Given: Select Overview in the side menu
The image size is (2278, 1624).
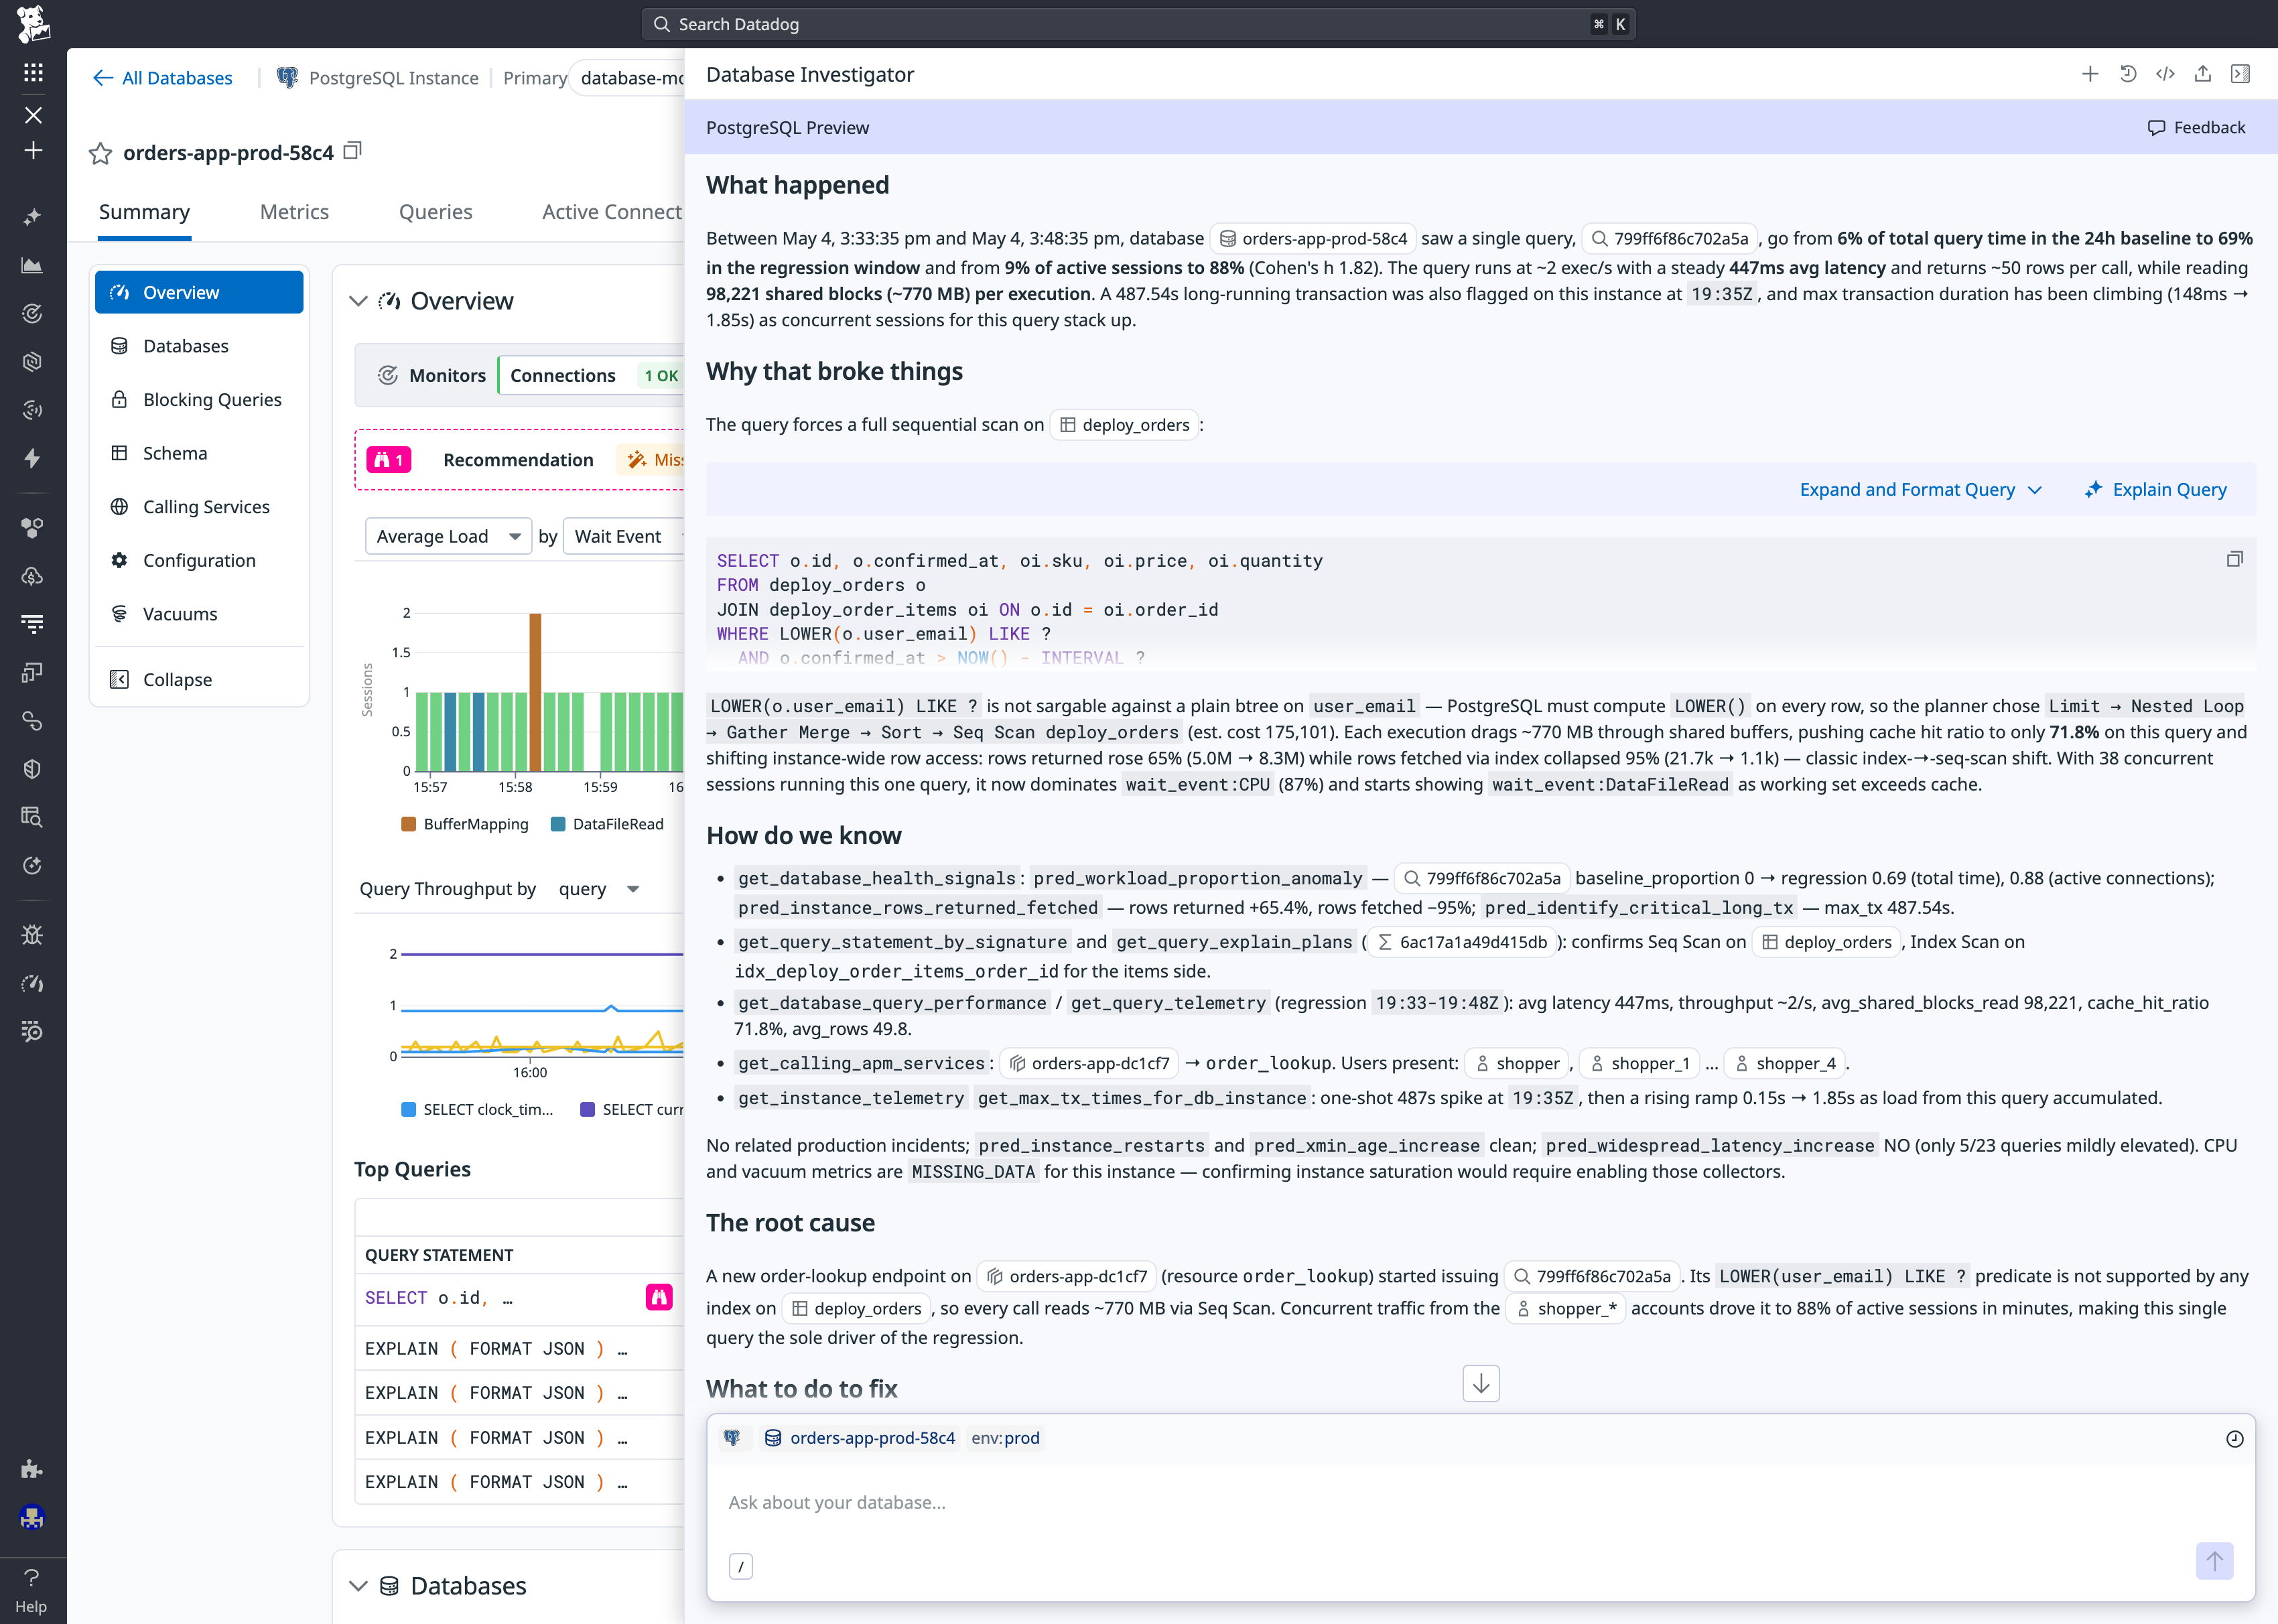Looking at the screenshot, I should click(x=199, y=292).
